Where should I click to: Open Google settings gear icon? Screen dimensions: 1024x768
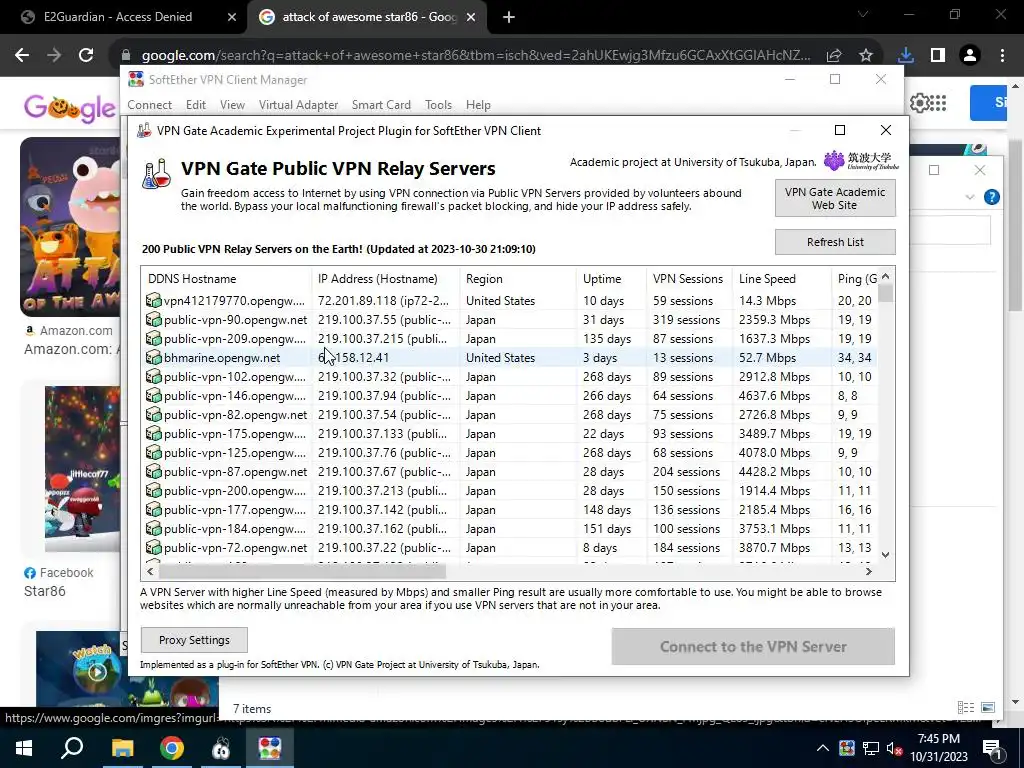[920, 103]
